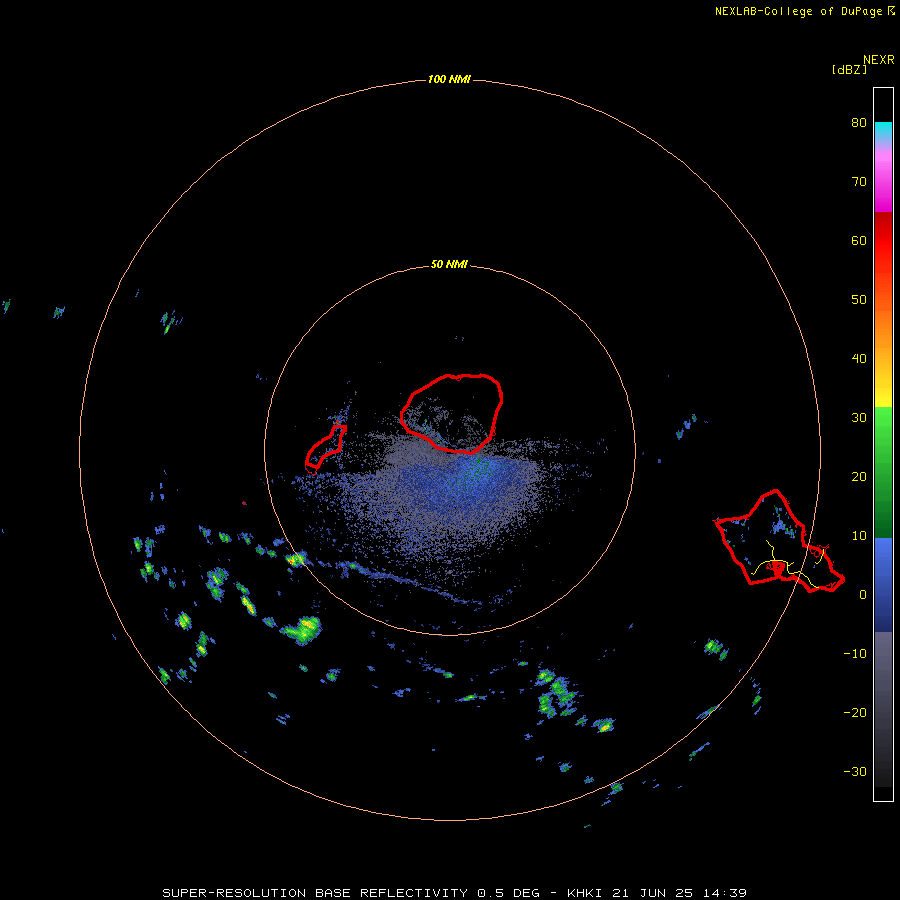Click the 50 NMI range ring label
This screenshot has height=900, width=900.
pos(449,264)
